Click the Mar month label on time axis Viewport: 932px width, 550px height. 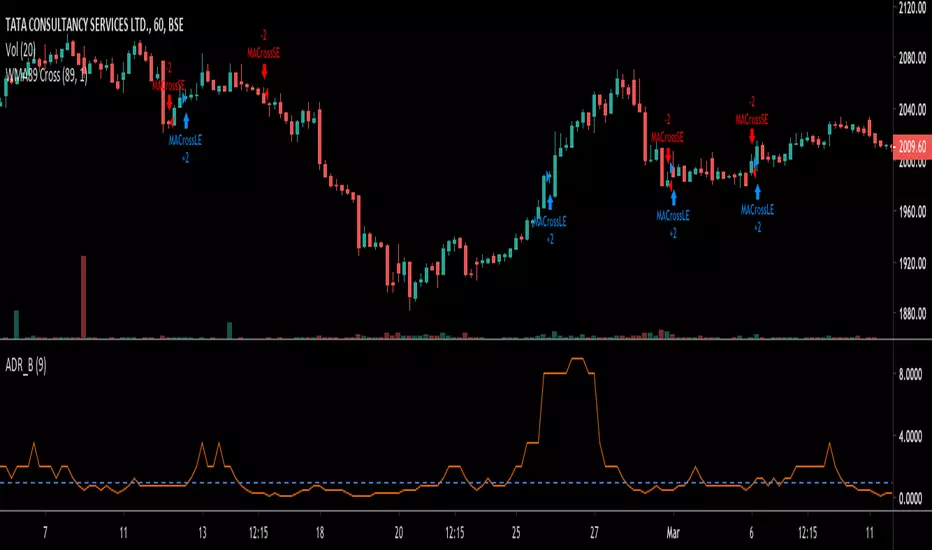673,533
